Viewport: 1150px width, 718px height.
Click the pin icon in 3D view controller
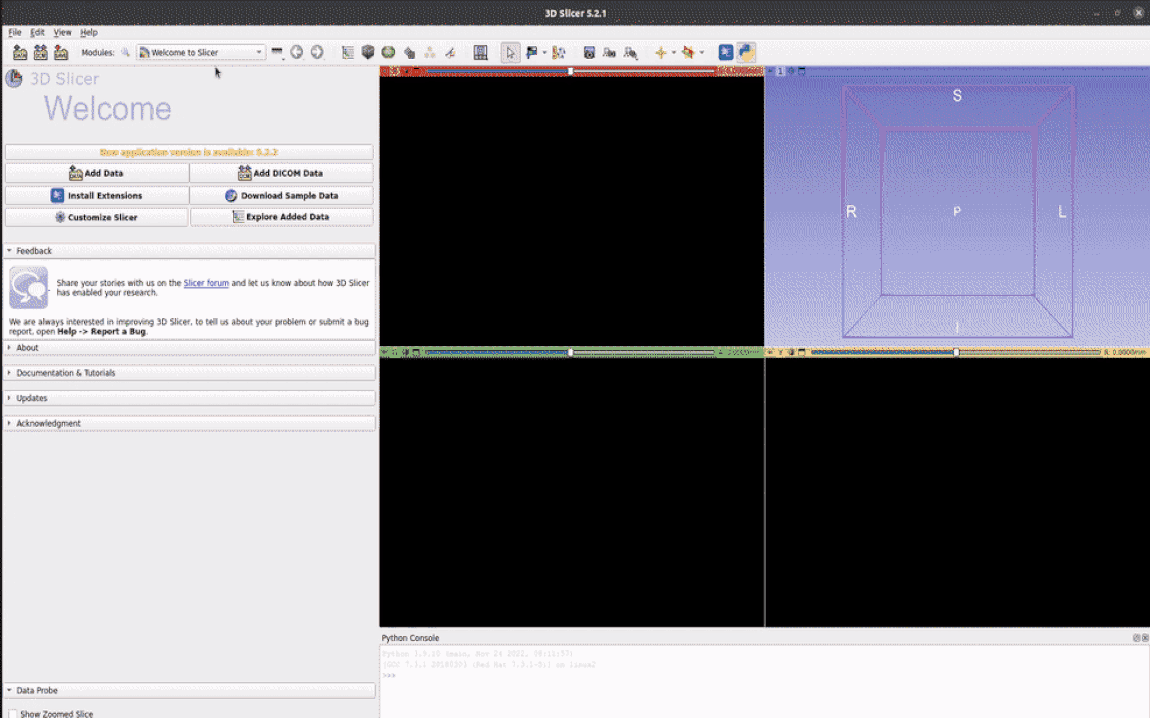click(x=770, y=71)
